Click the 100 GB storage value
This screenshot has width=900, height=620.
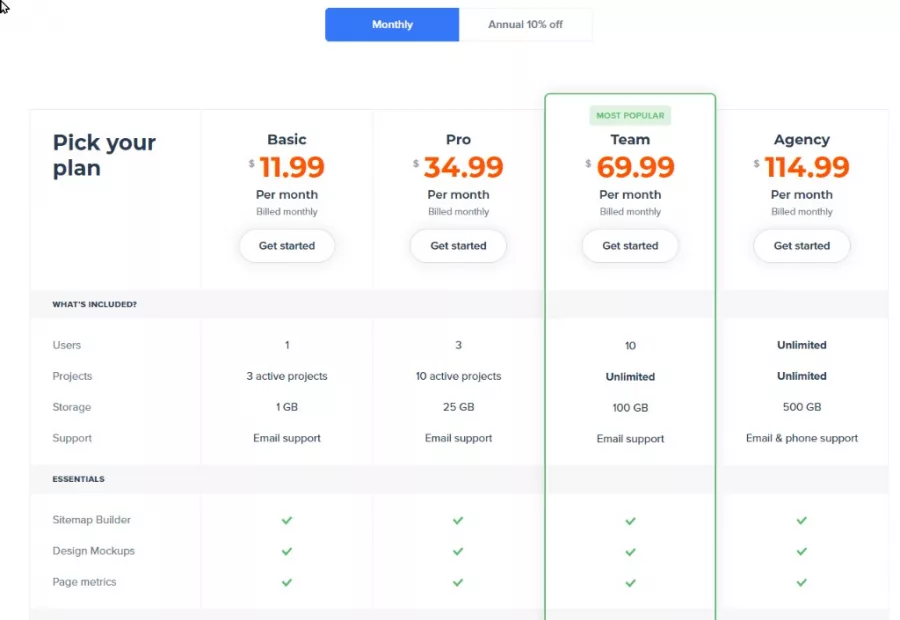coord(630,408)
